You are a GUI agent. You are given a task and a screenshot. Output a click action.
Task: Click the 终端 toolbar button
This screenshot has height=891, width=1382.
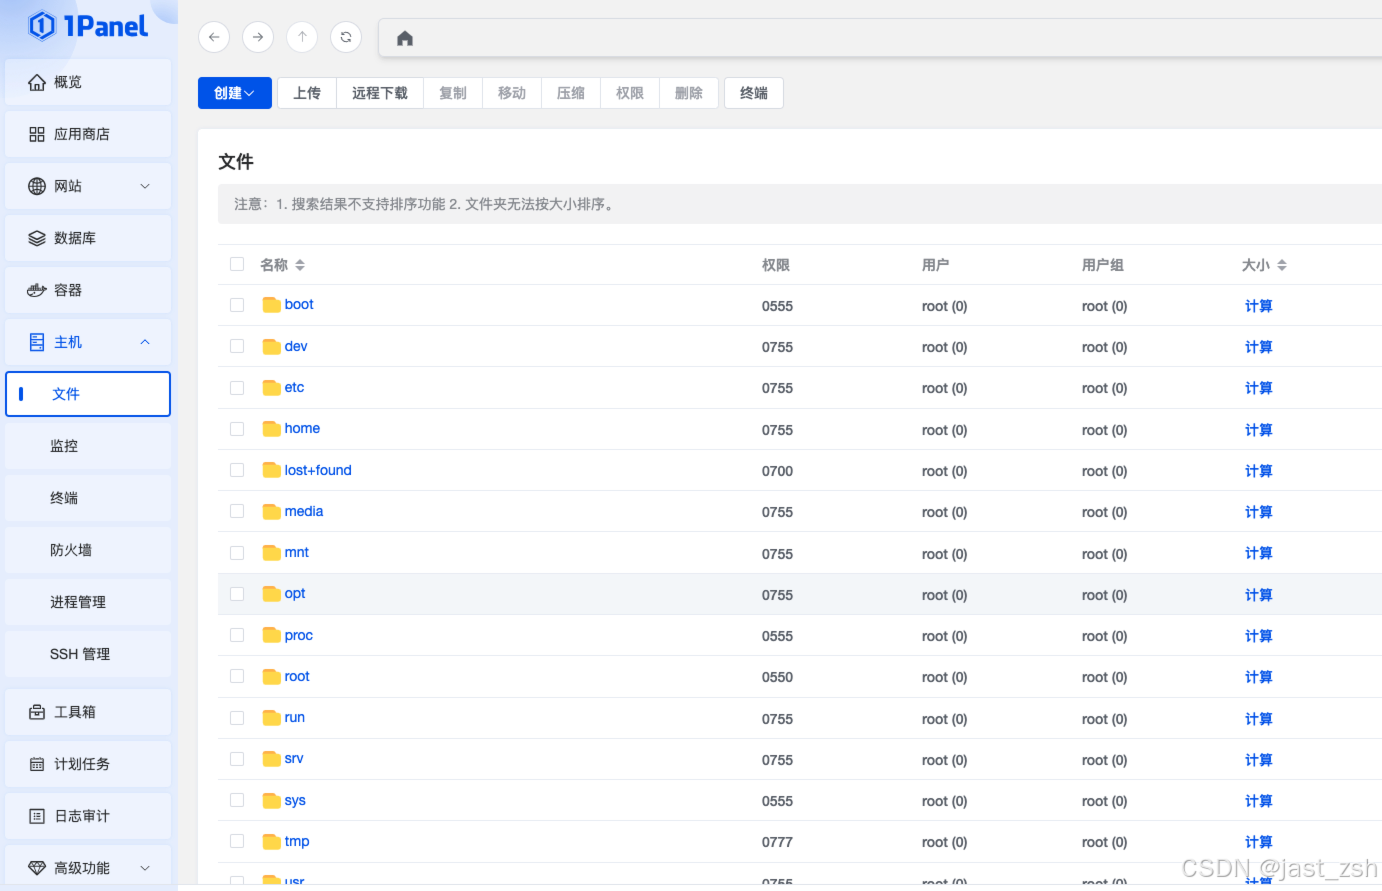[754, 93]
